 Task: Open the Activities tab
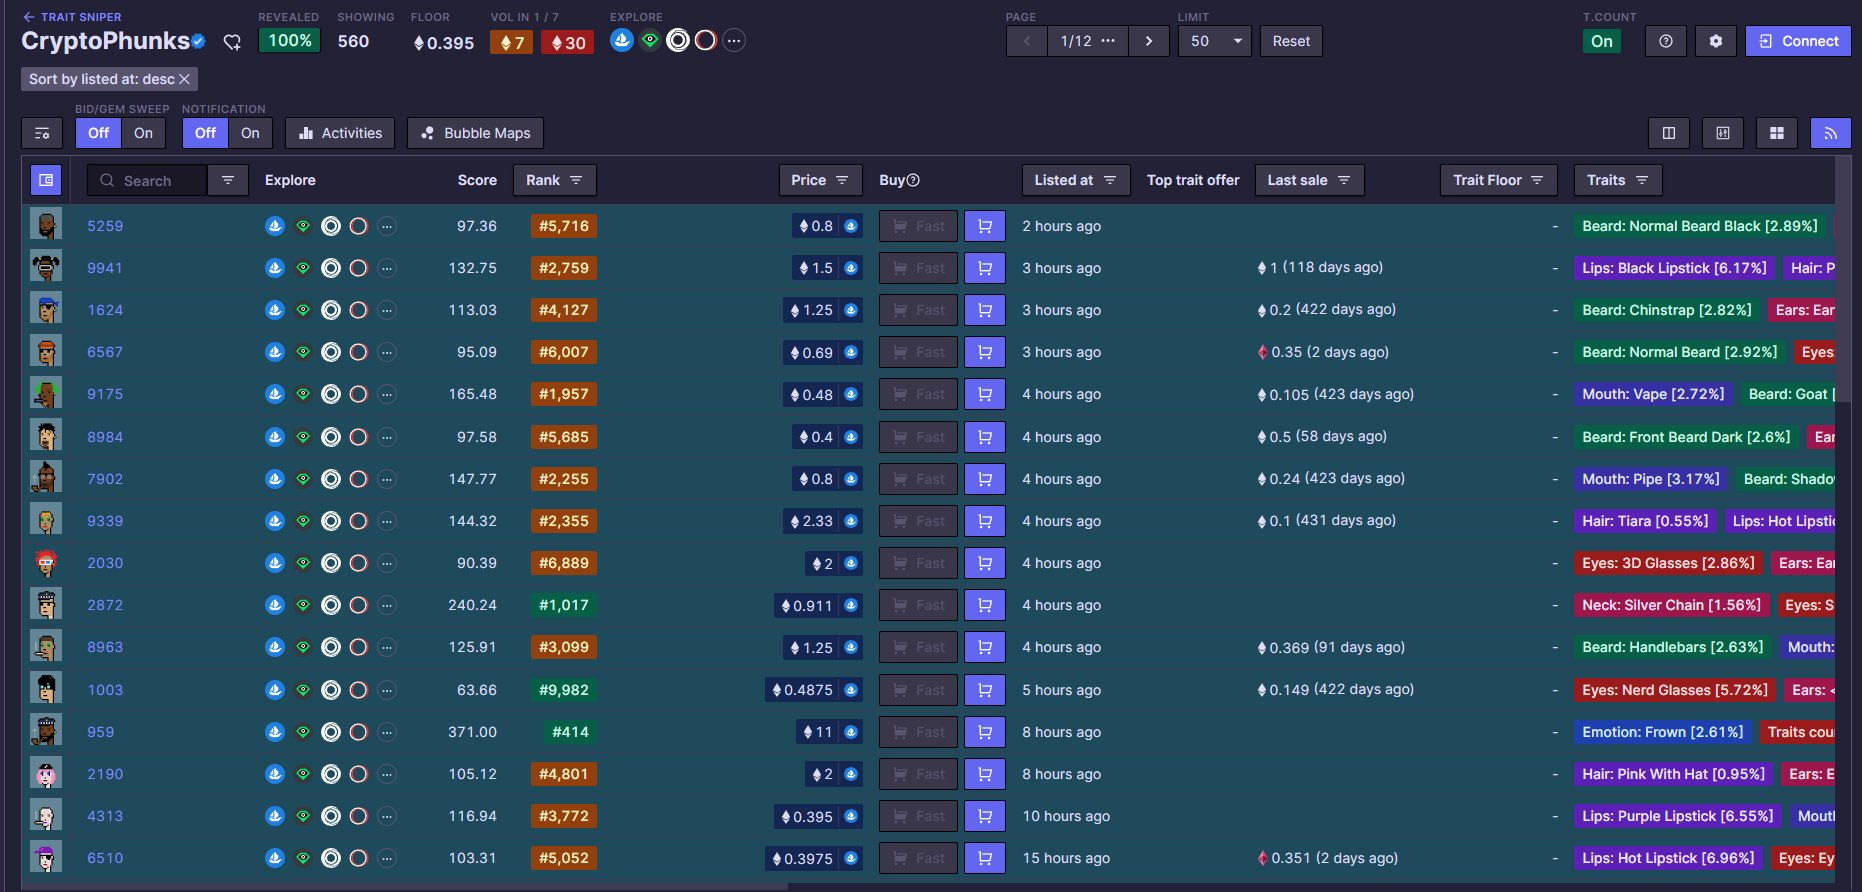click(x=340, y=133)
